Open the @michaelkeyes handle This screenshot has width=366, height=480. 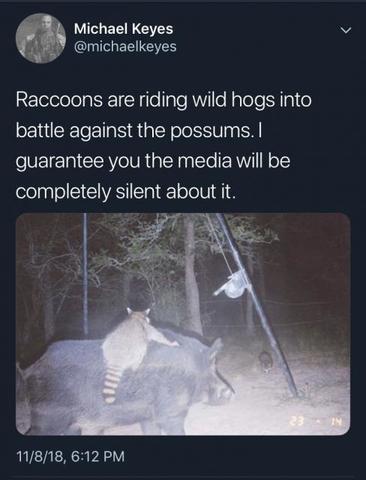[125, 46]
